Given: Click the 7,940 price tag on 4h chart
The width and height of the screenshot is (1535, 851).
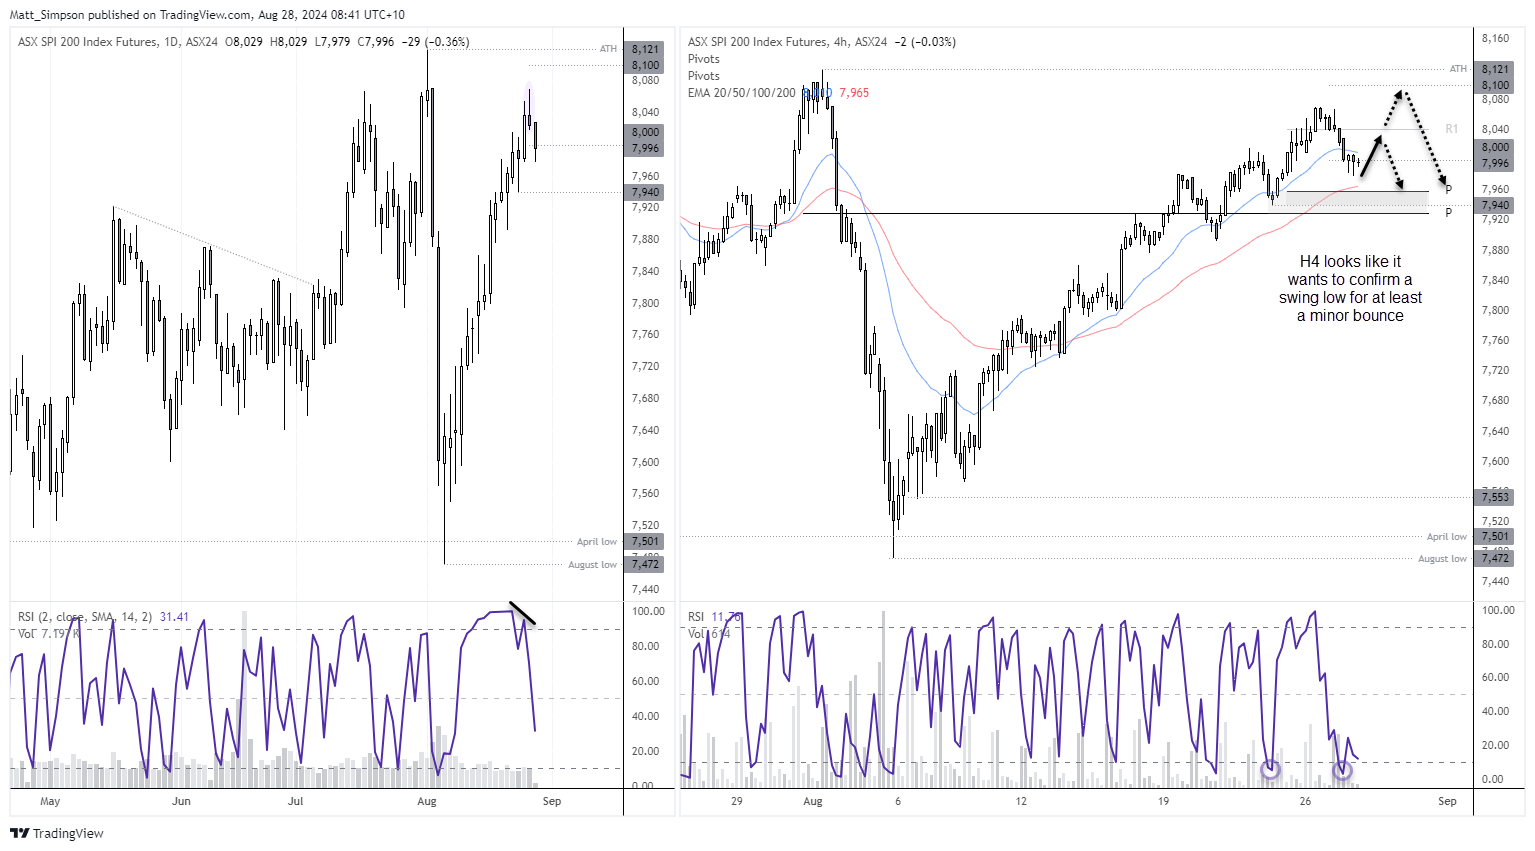Looking at the screenshot, I should click(x=1495, y=205).
